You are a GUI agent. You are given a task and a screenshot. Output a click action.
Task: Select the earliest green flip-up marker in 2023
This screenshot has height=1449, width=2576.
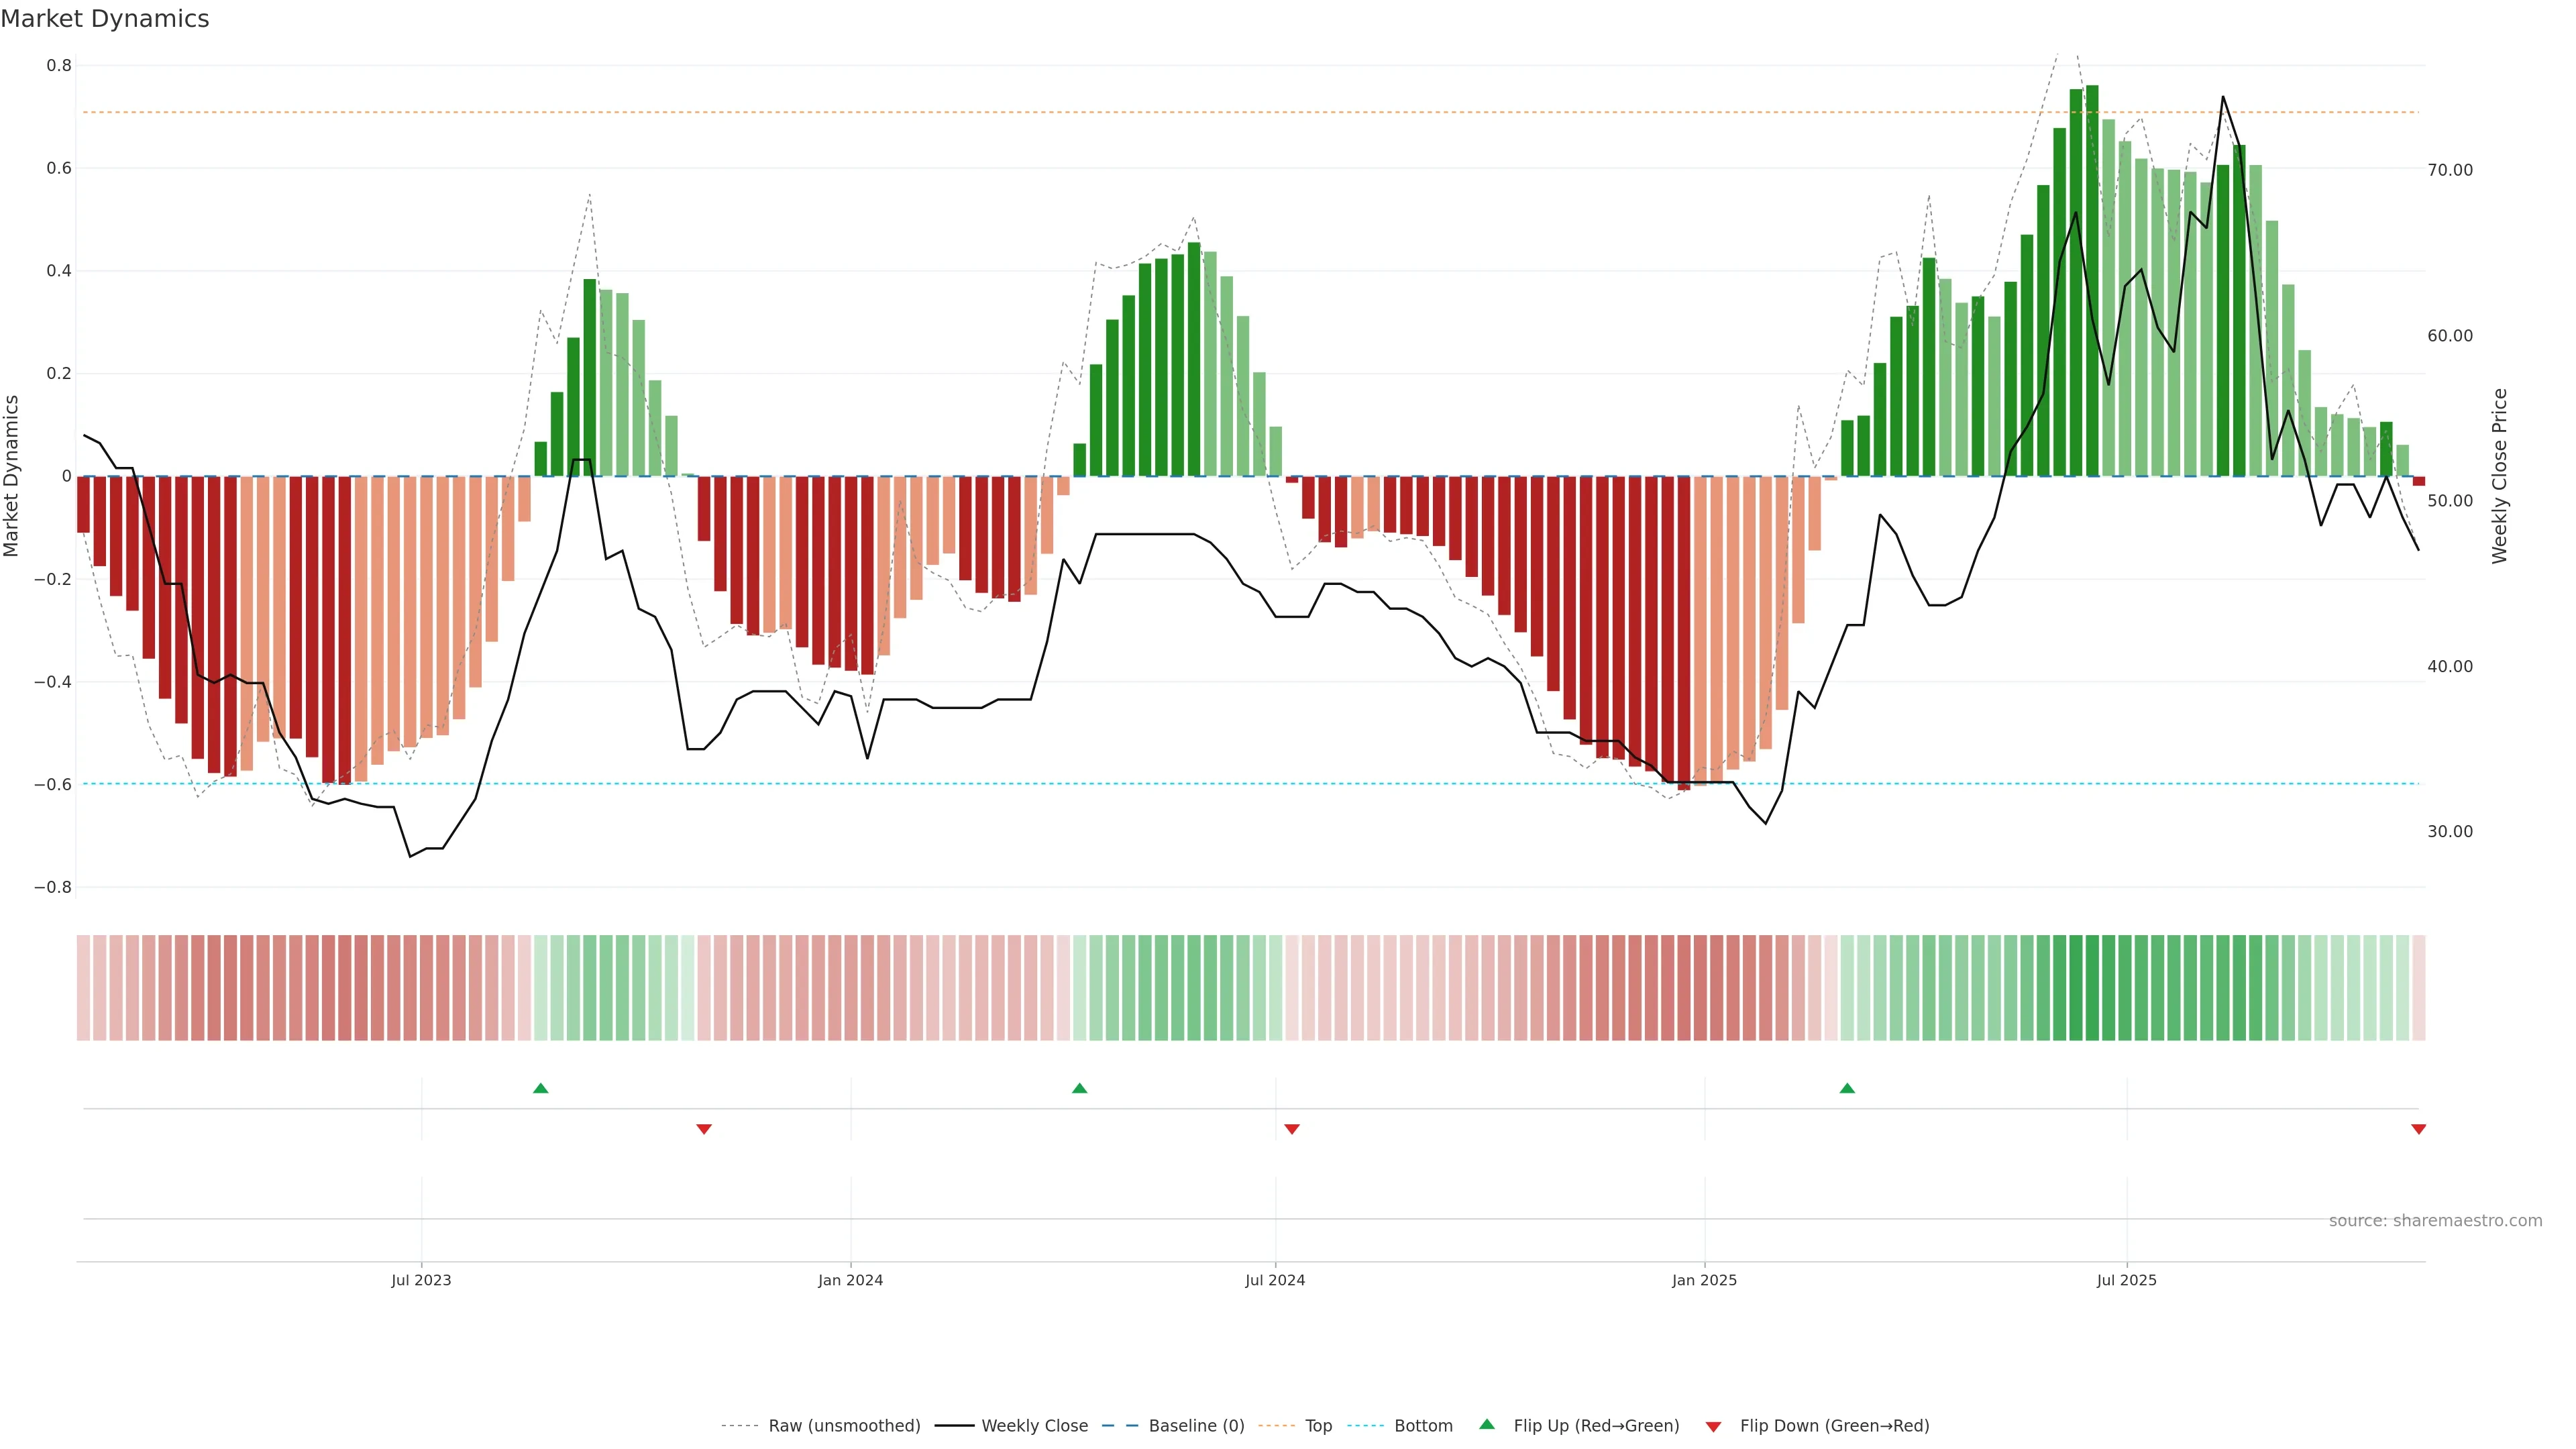coord(541,1088)
